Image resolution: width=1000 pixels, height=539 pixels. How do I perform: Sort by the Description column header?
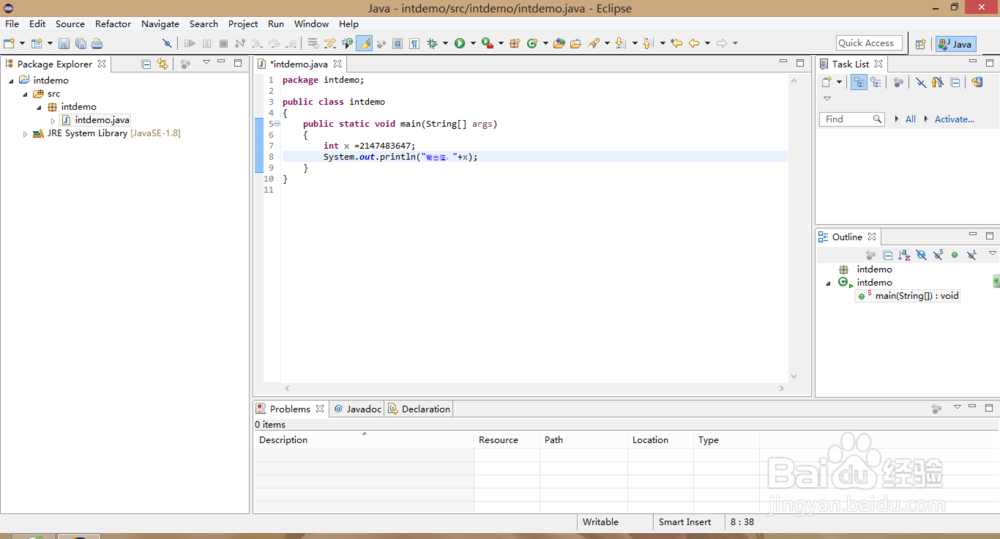tap(364, 440)
